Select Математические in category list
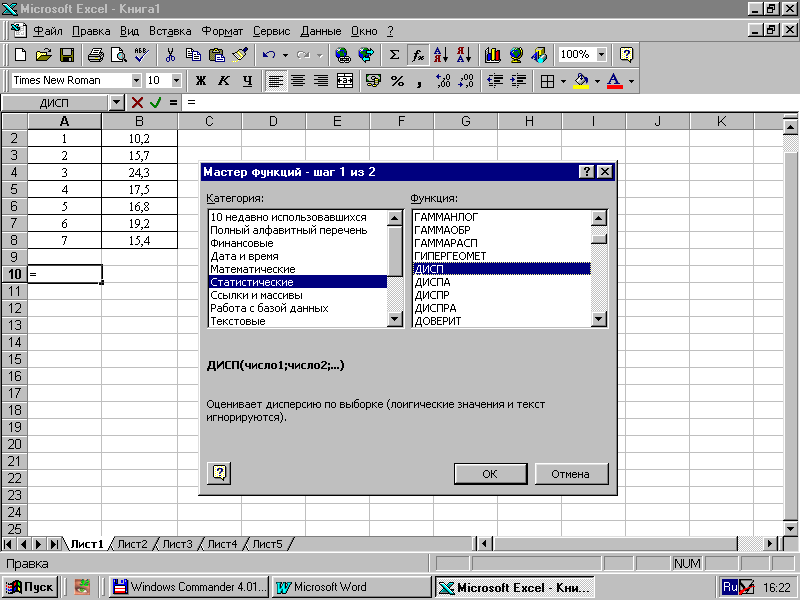This screenshot has width=800, height=600. [297, 269]
